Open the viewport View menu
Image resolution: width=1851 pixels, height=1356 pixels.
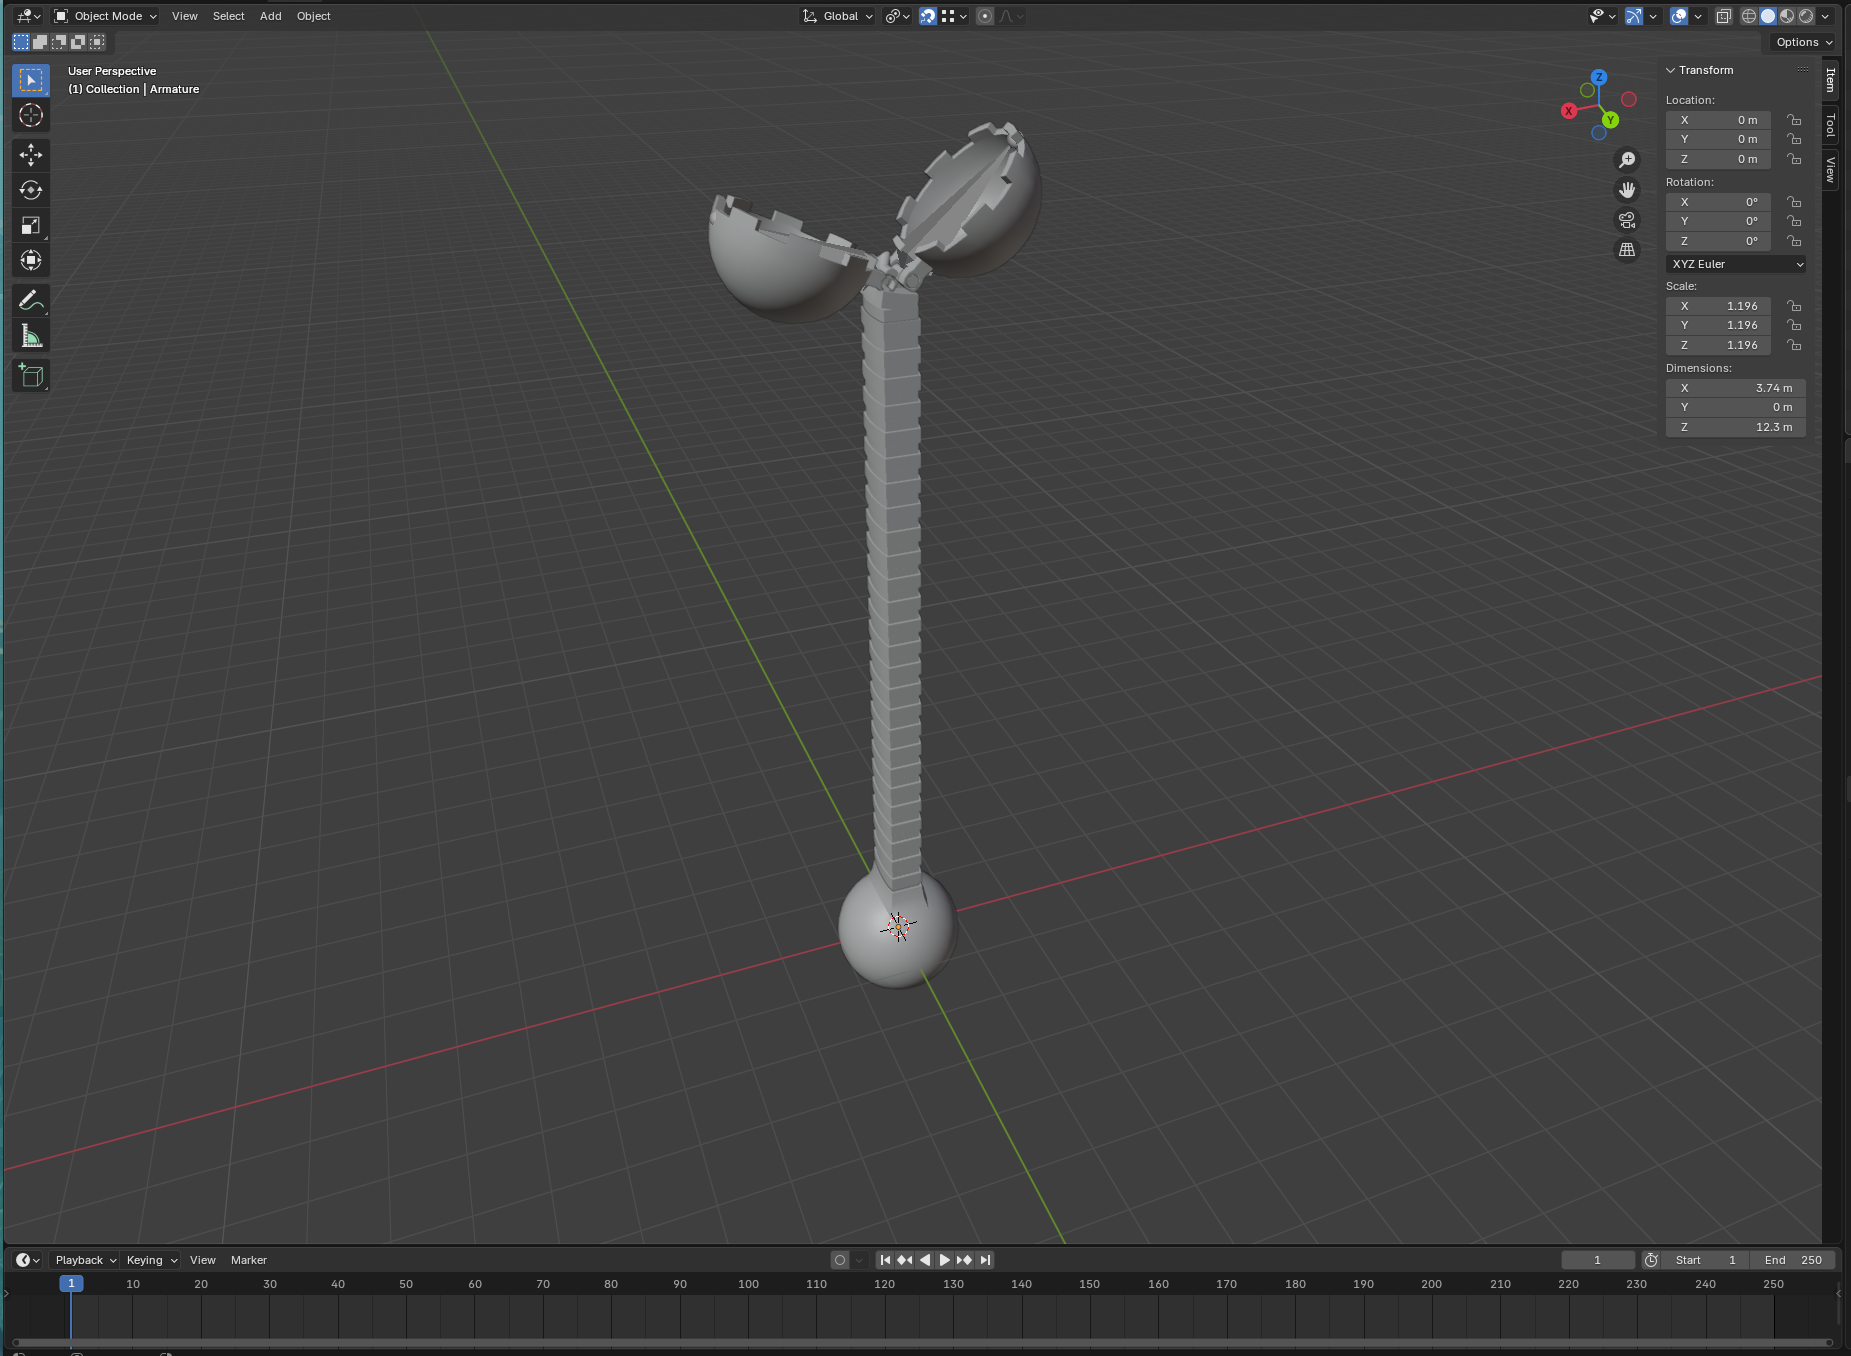click(x=185, y=16)
